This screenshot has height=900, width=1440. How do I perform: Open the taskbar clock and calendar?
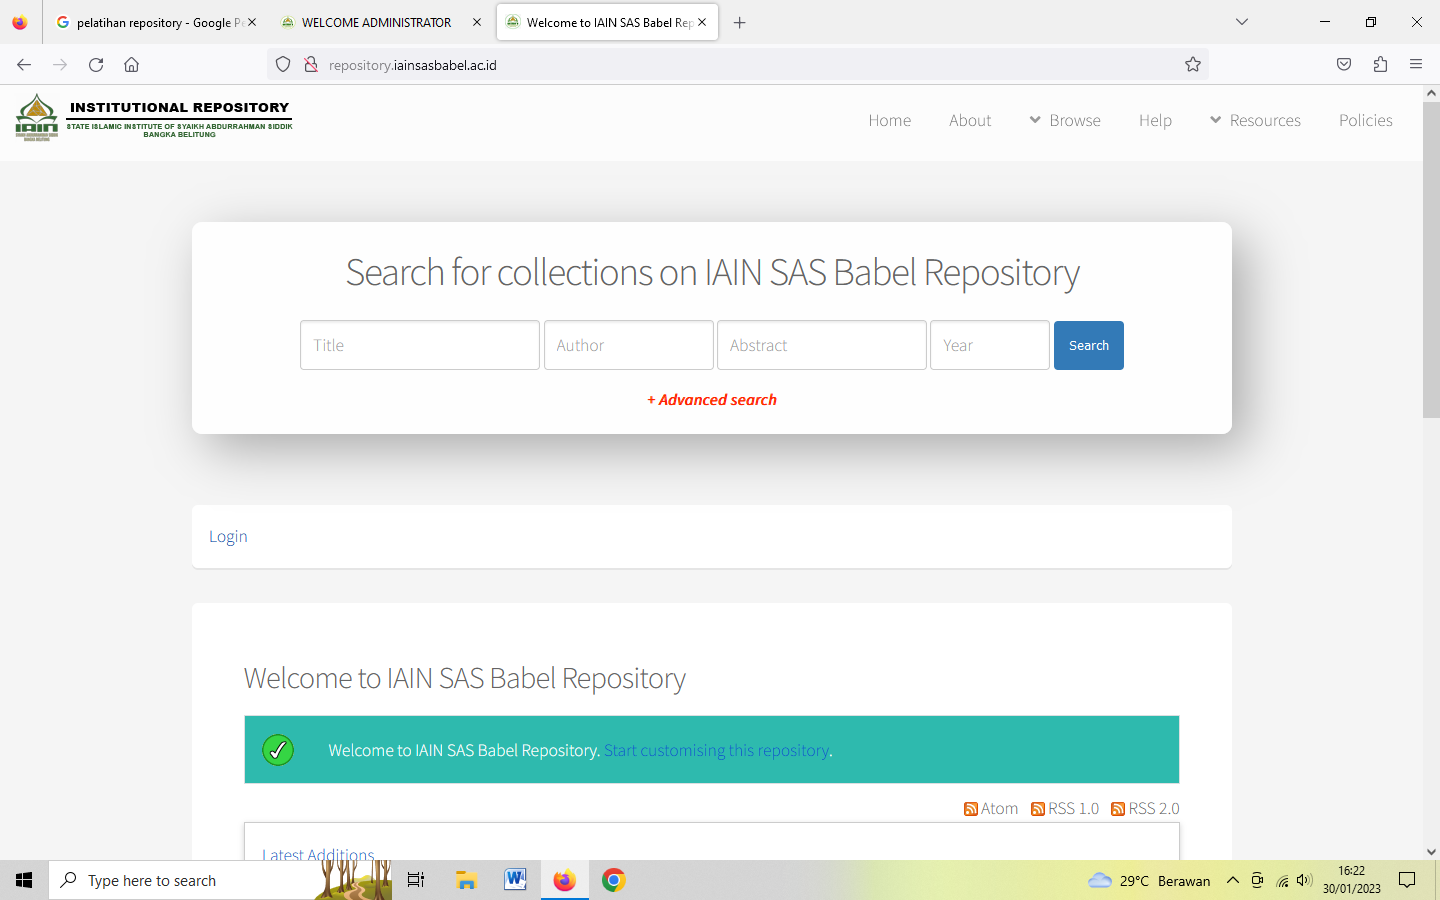click(x=1352, y=880)
